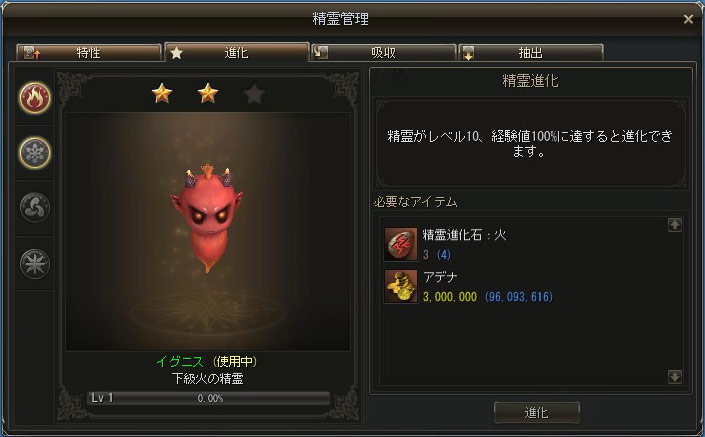The width and height of the screenshot is (705, 437).
Task: Click the Lv 1 experience progress bar
Action: [209, 398]
